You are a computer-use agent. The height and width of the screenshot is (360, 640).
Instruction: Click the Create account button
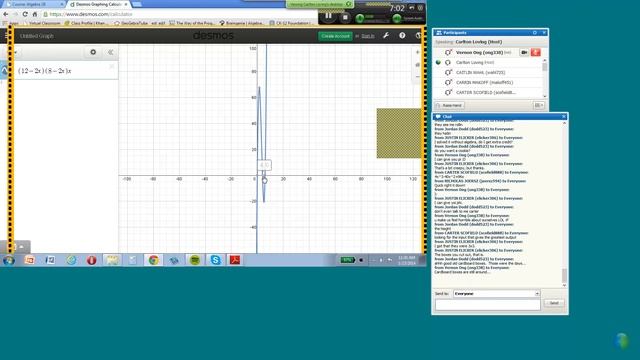pos(335,36)
